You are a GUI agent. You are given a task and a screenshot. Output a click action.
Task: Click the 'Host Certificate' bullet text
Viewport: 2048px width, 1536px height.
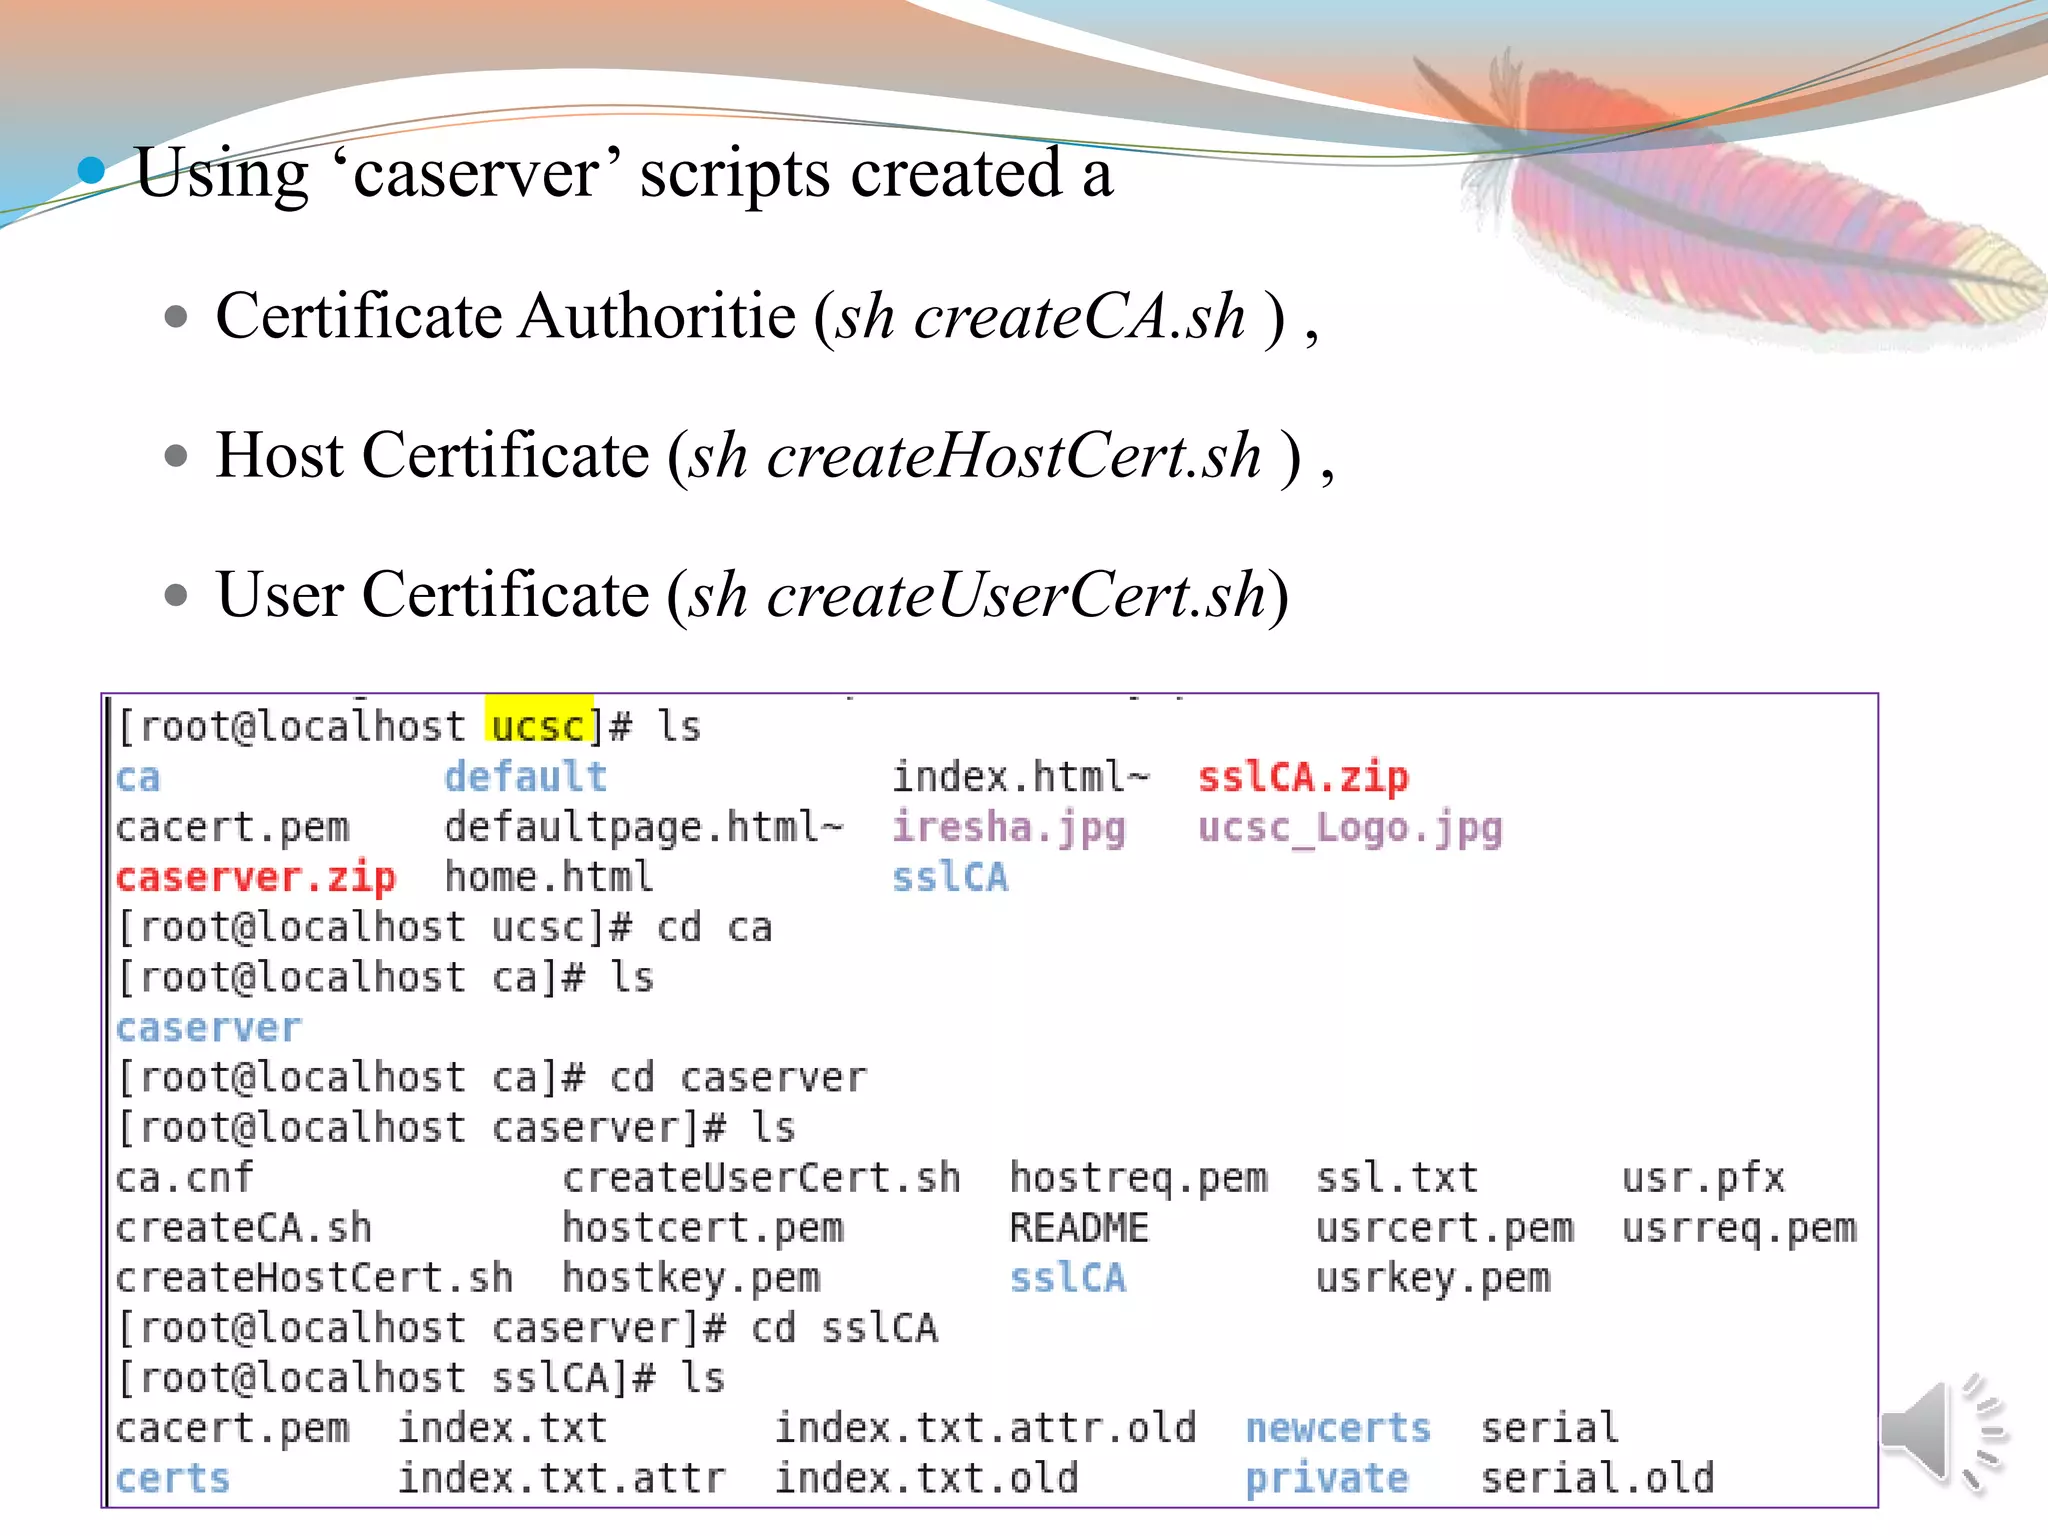[x=775, y=455]
